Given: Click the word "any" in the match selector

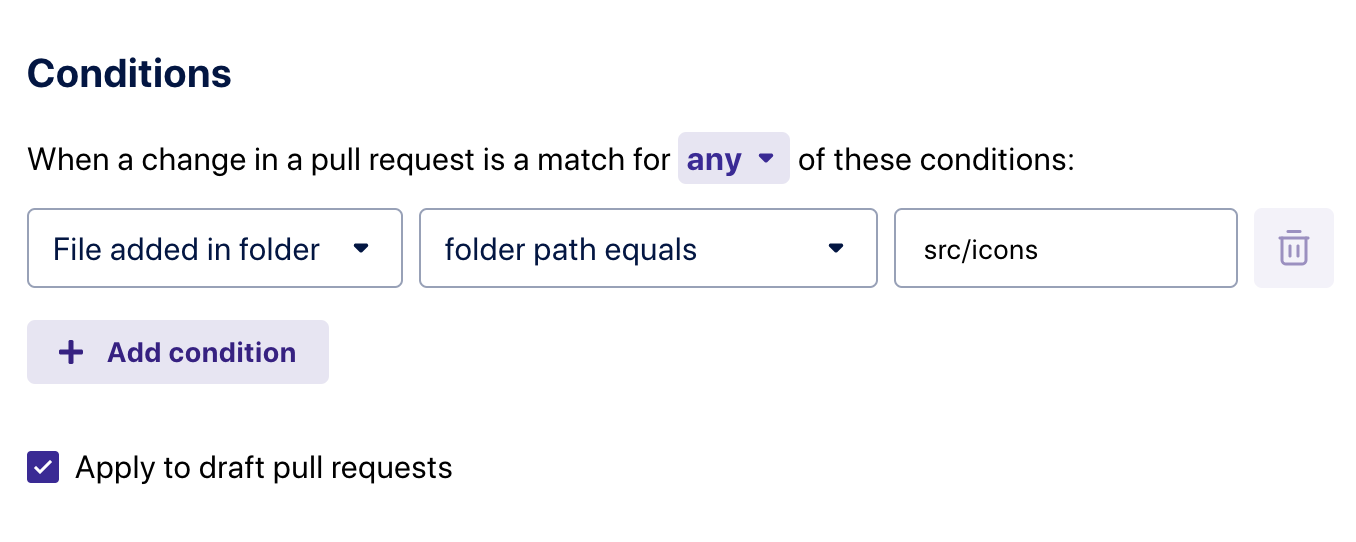Looking at the screenshot, I should pyautogui.click(x=714, y=159).
